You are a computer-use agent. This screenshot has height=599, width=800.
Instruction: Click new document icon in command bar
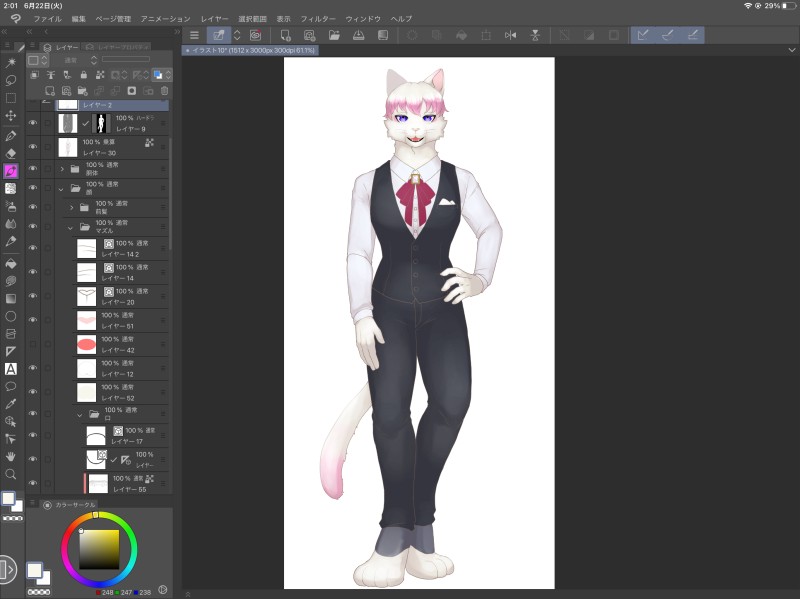[285, 35]
